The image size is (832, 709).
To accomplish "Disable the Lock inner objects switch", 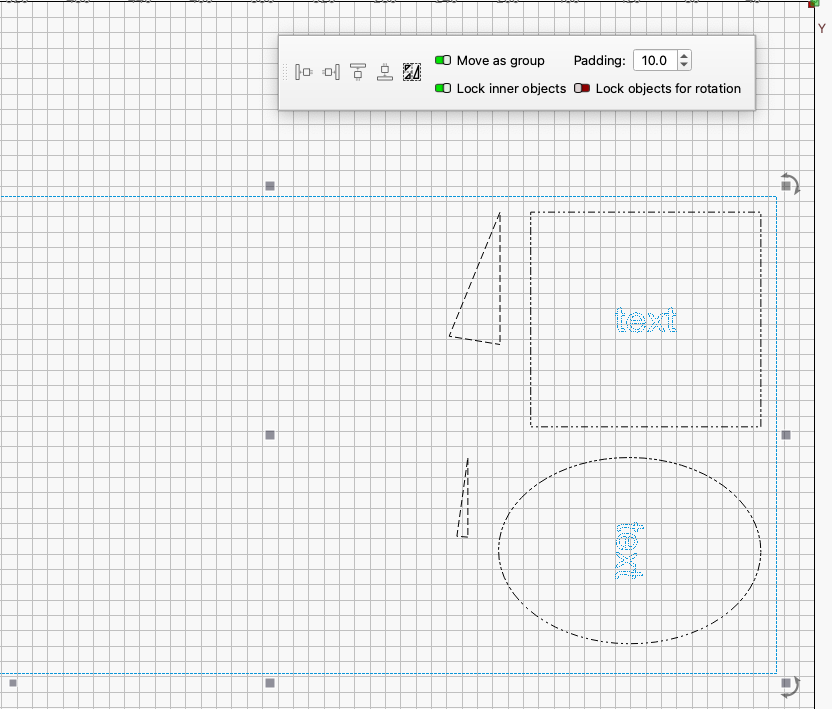I will pyautogui.click(x=443, y=89).
